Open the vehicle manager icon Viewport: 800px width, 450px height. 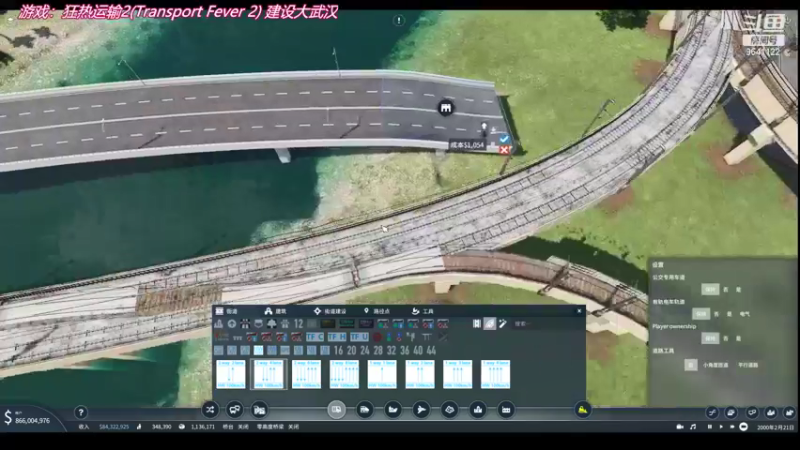point(235,410)
